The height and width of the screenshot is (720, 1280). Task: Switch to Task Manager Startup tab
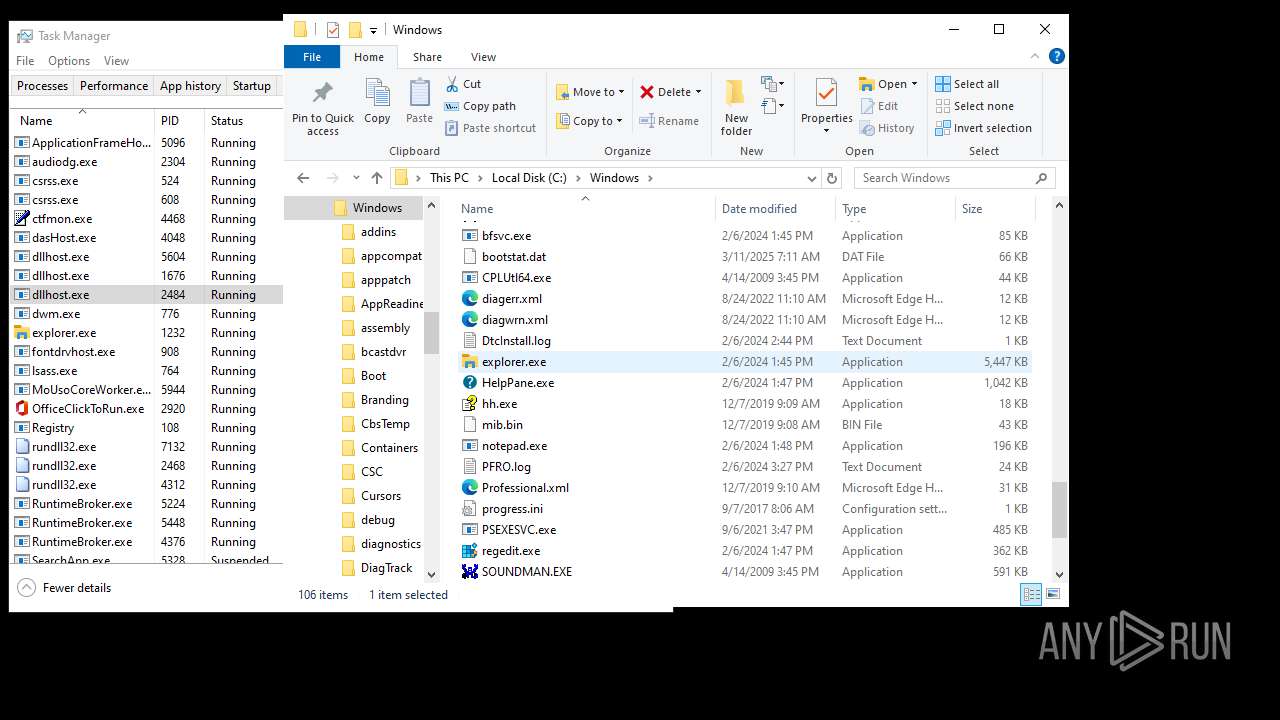pos(252,86)
